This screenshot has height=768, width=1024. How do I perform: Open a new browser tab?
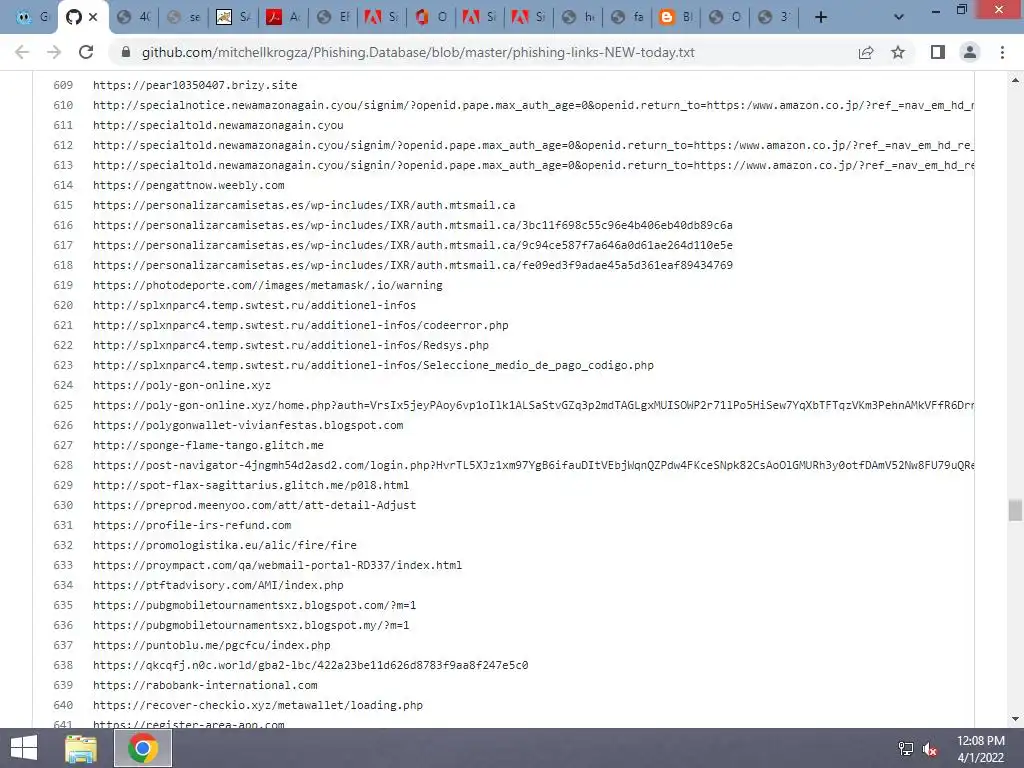(x=821, y=17)
